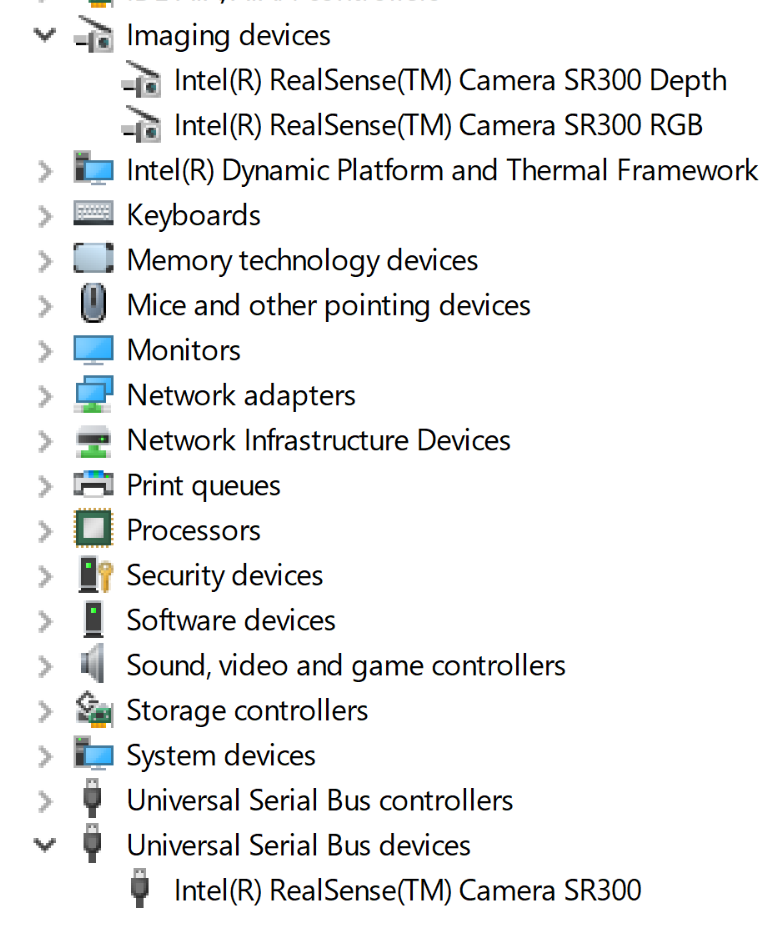Click the Imaging devices camera icon

coord(94,36)
